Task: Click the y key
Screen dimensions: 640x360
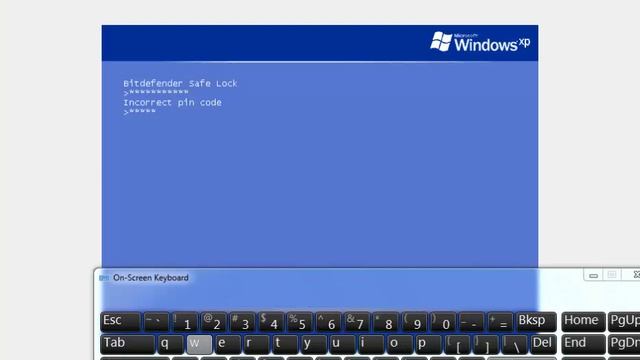Action: (313, 344)
